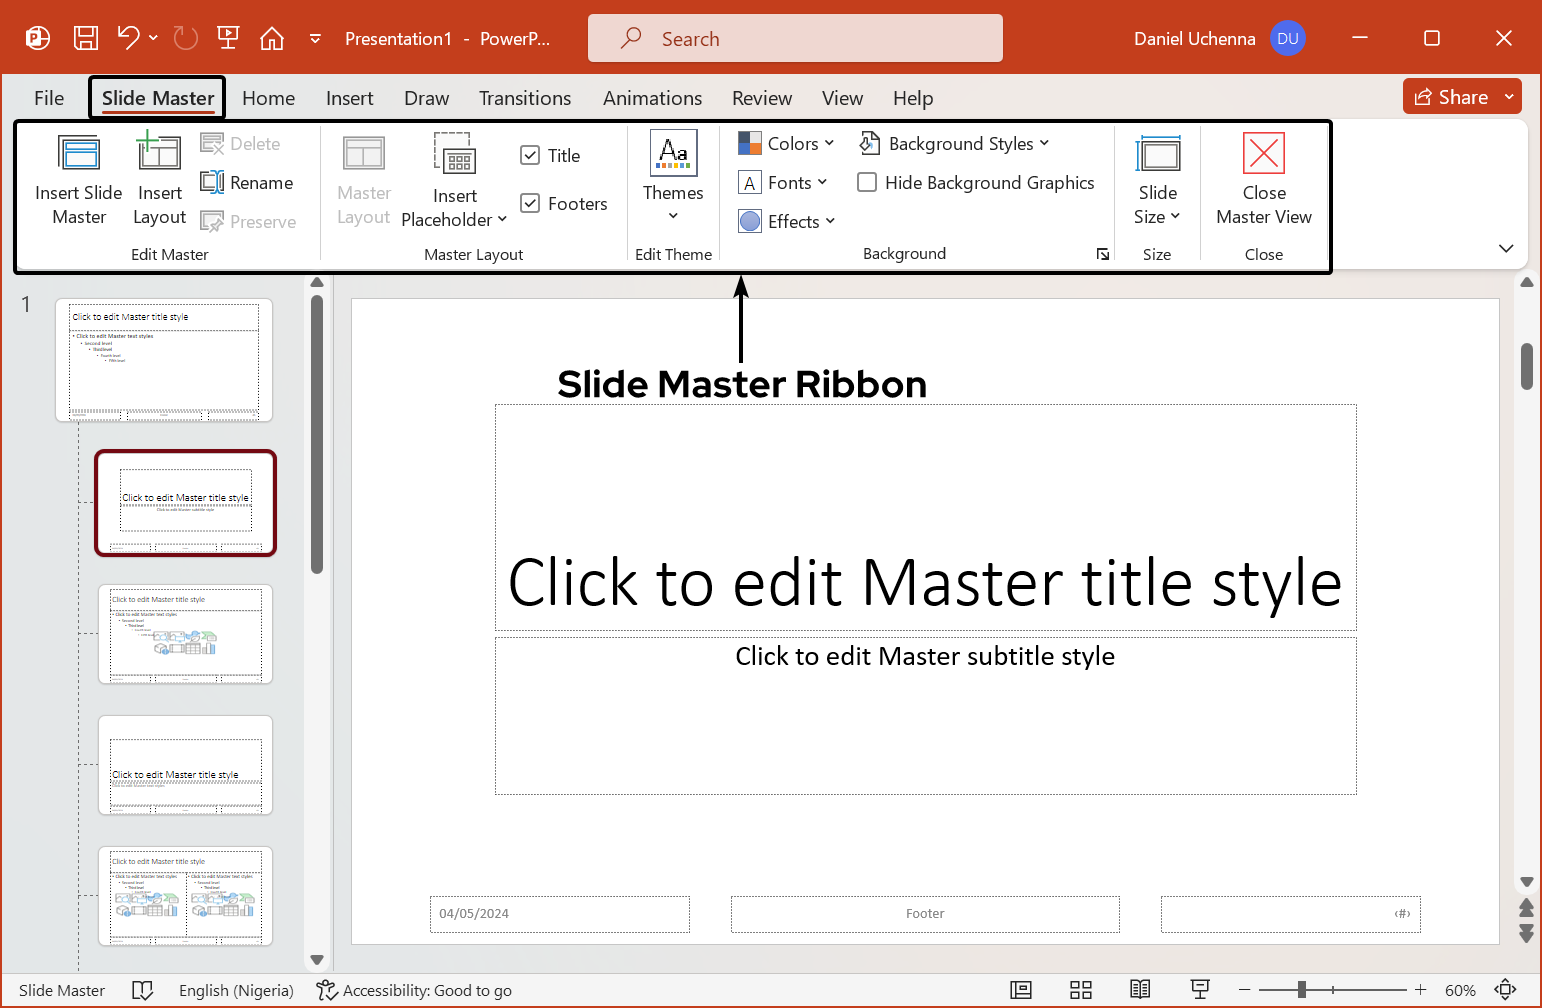This screenshot has width=1542, height=1008.
Task: Open the Themes gallery
Action: point(672,180)
